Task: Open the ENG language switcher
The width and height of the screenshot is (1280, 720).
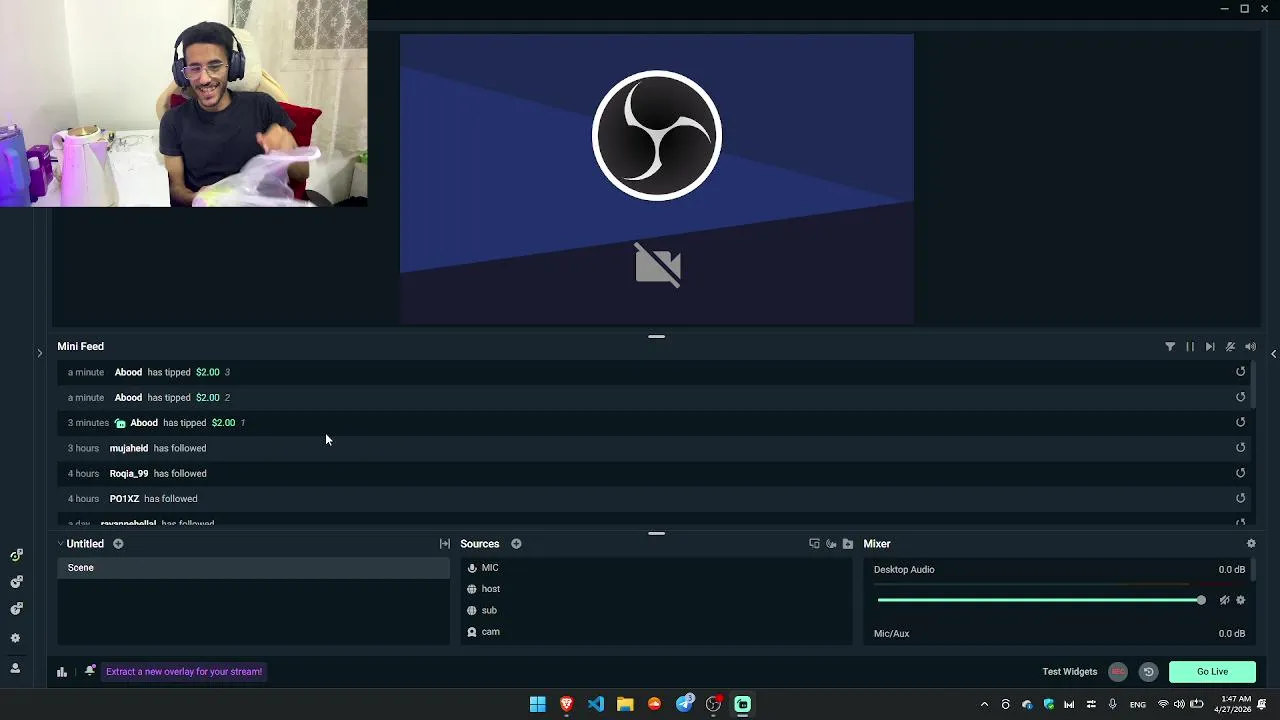Action: coord(1138,705)
